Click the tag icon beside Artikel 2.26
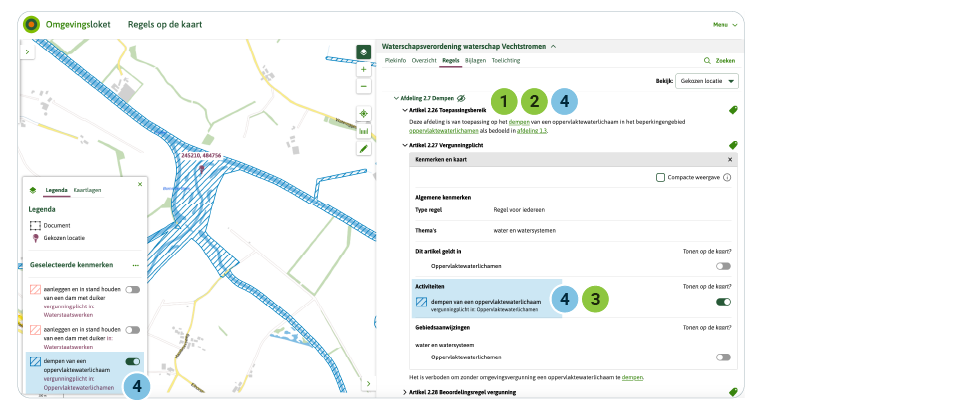Viewport: 979px width, 407px height. (x=733, y=109)
